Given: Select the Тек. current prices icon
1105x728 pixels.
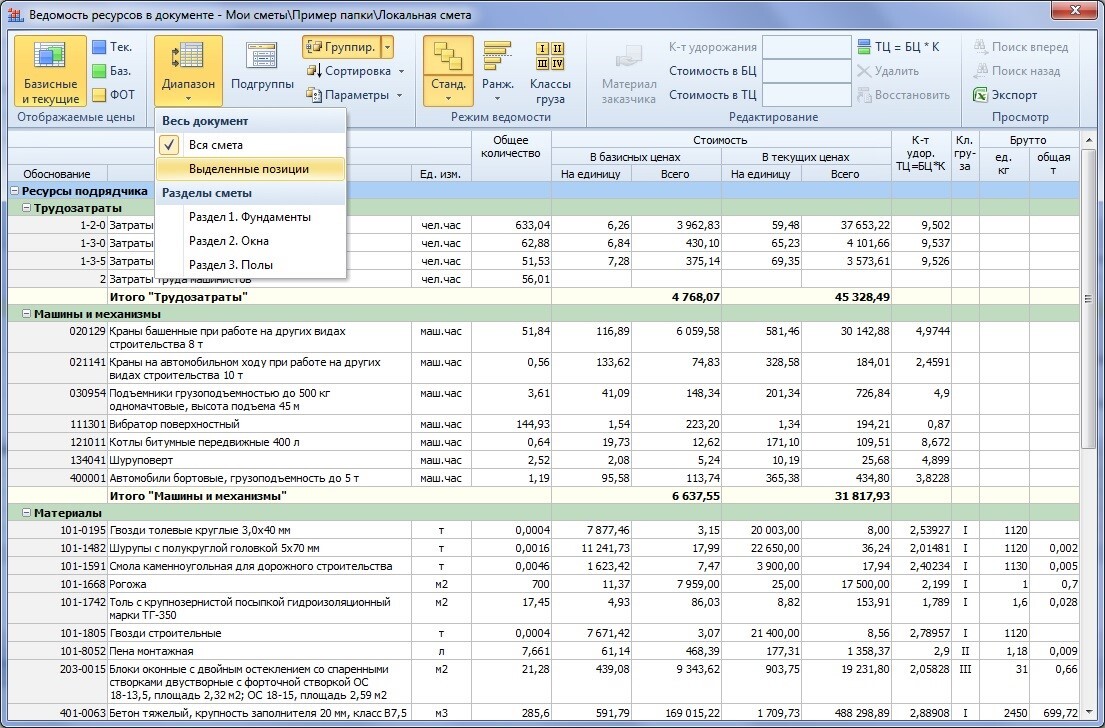Looking at the screenshot, I should (100, 47).
